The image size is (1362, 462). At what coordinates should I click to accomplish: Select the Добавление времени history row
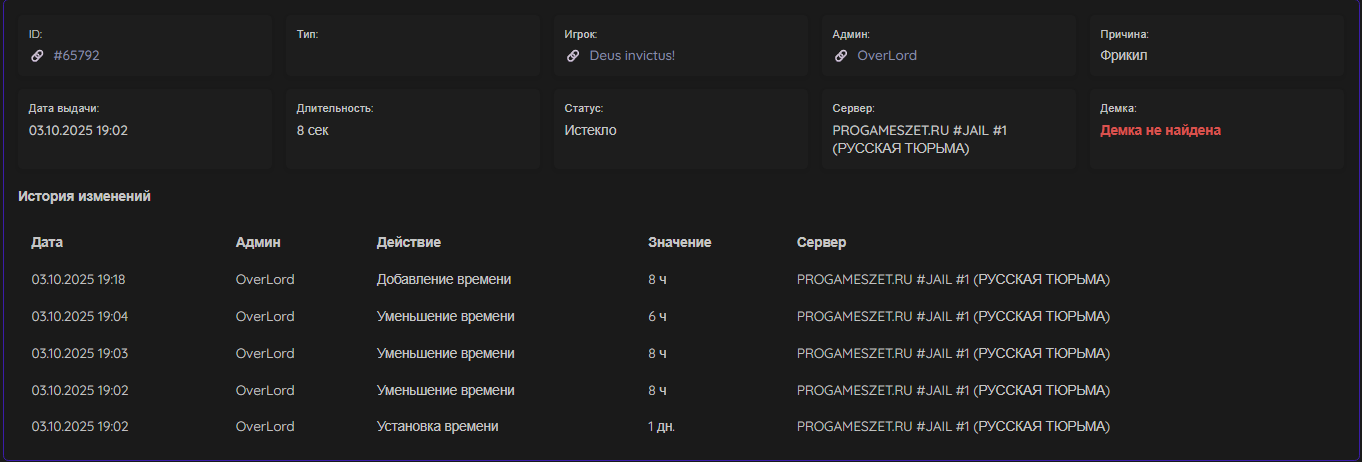pyautogui.click(x=444, y=280)
